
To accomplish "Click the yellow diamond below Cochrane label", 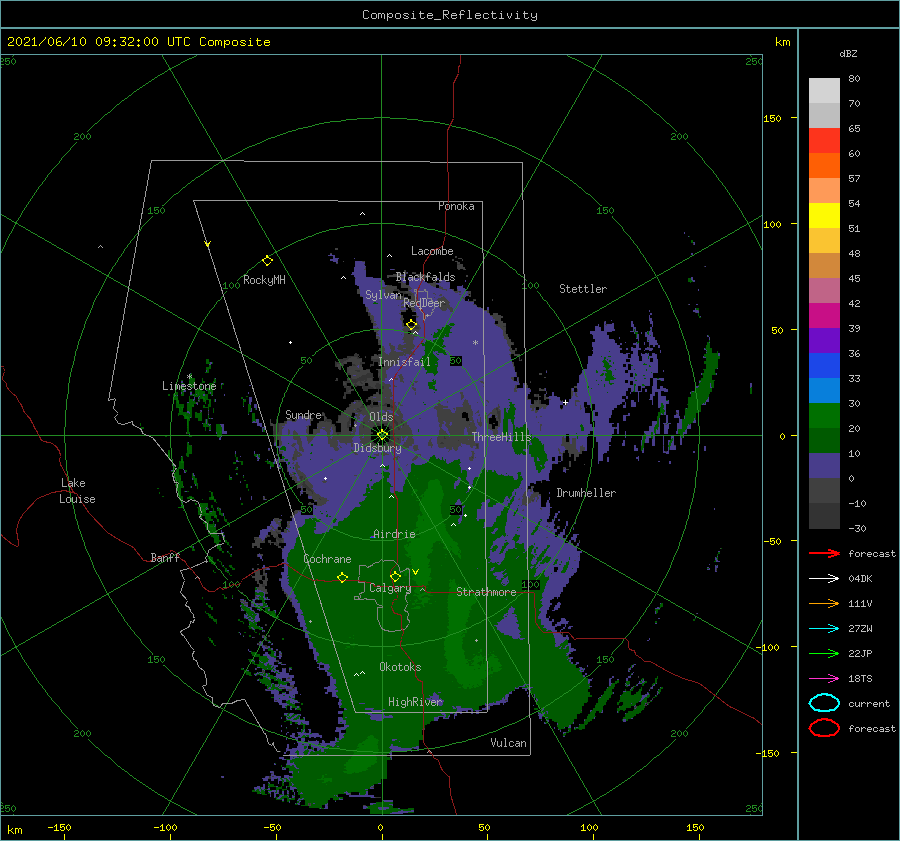I will pyautogui.click(x=342, y=578).
